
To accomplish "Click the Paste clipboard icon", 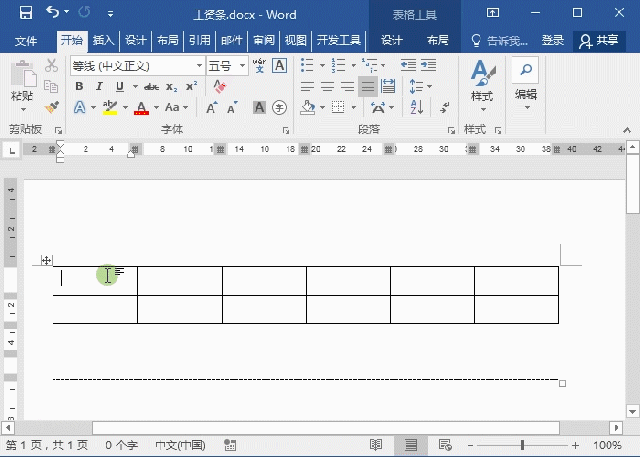I will [23, 75].
